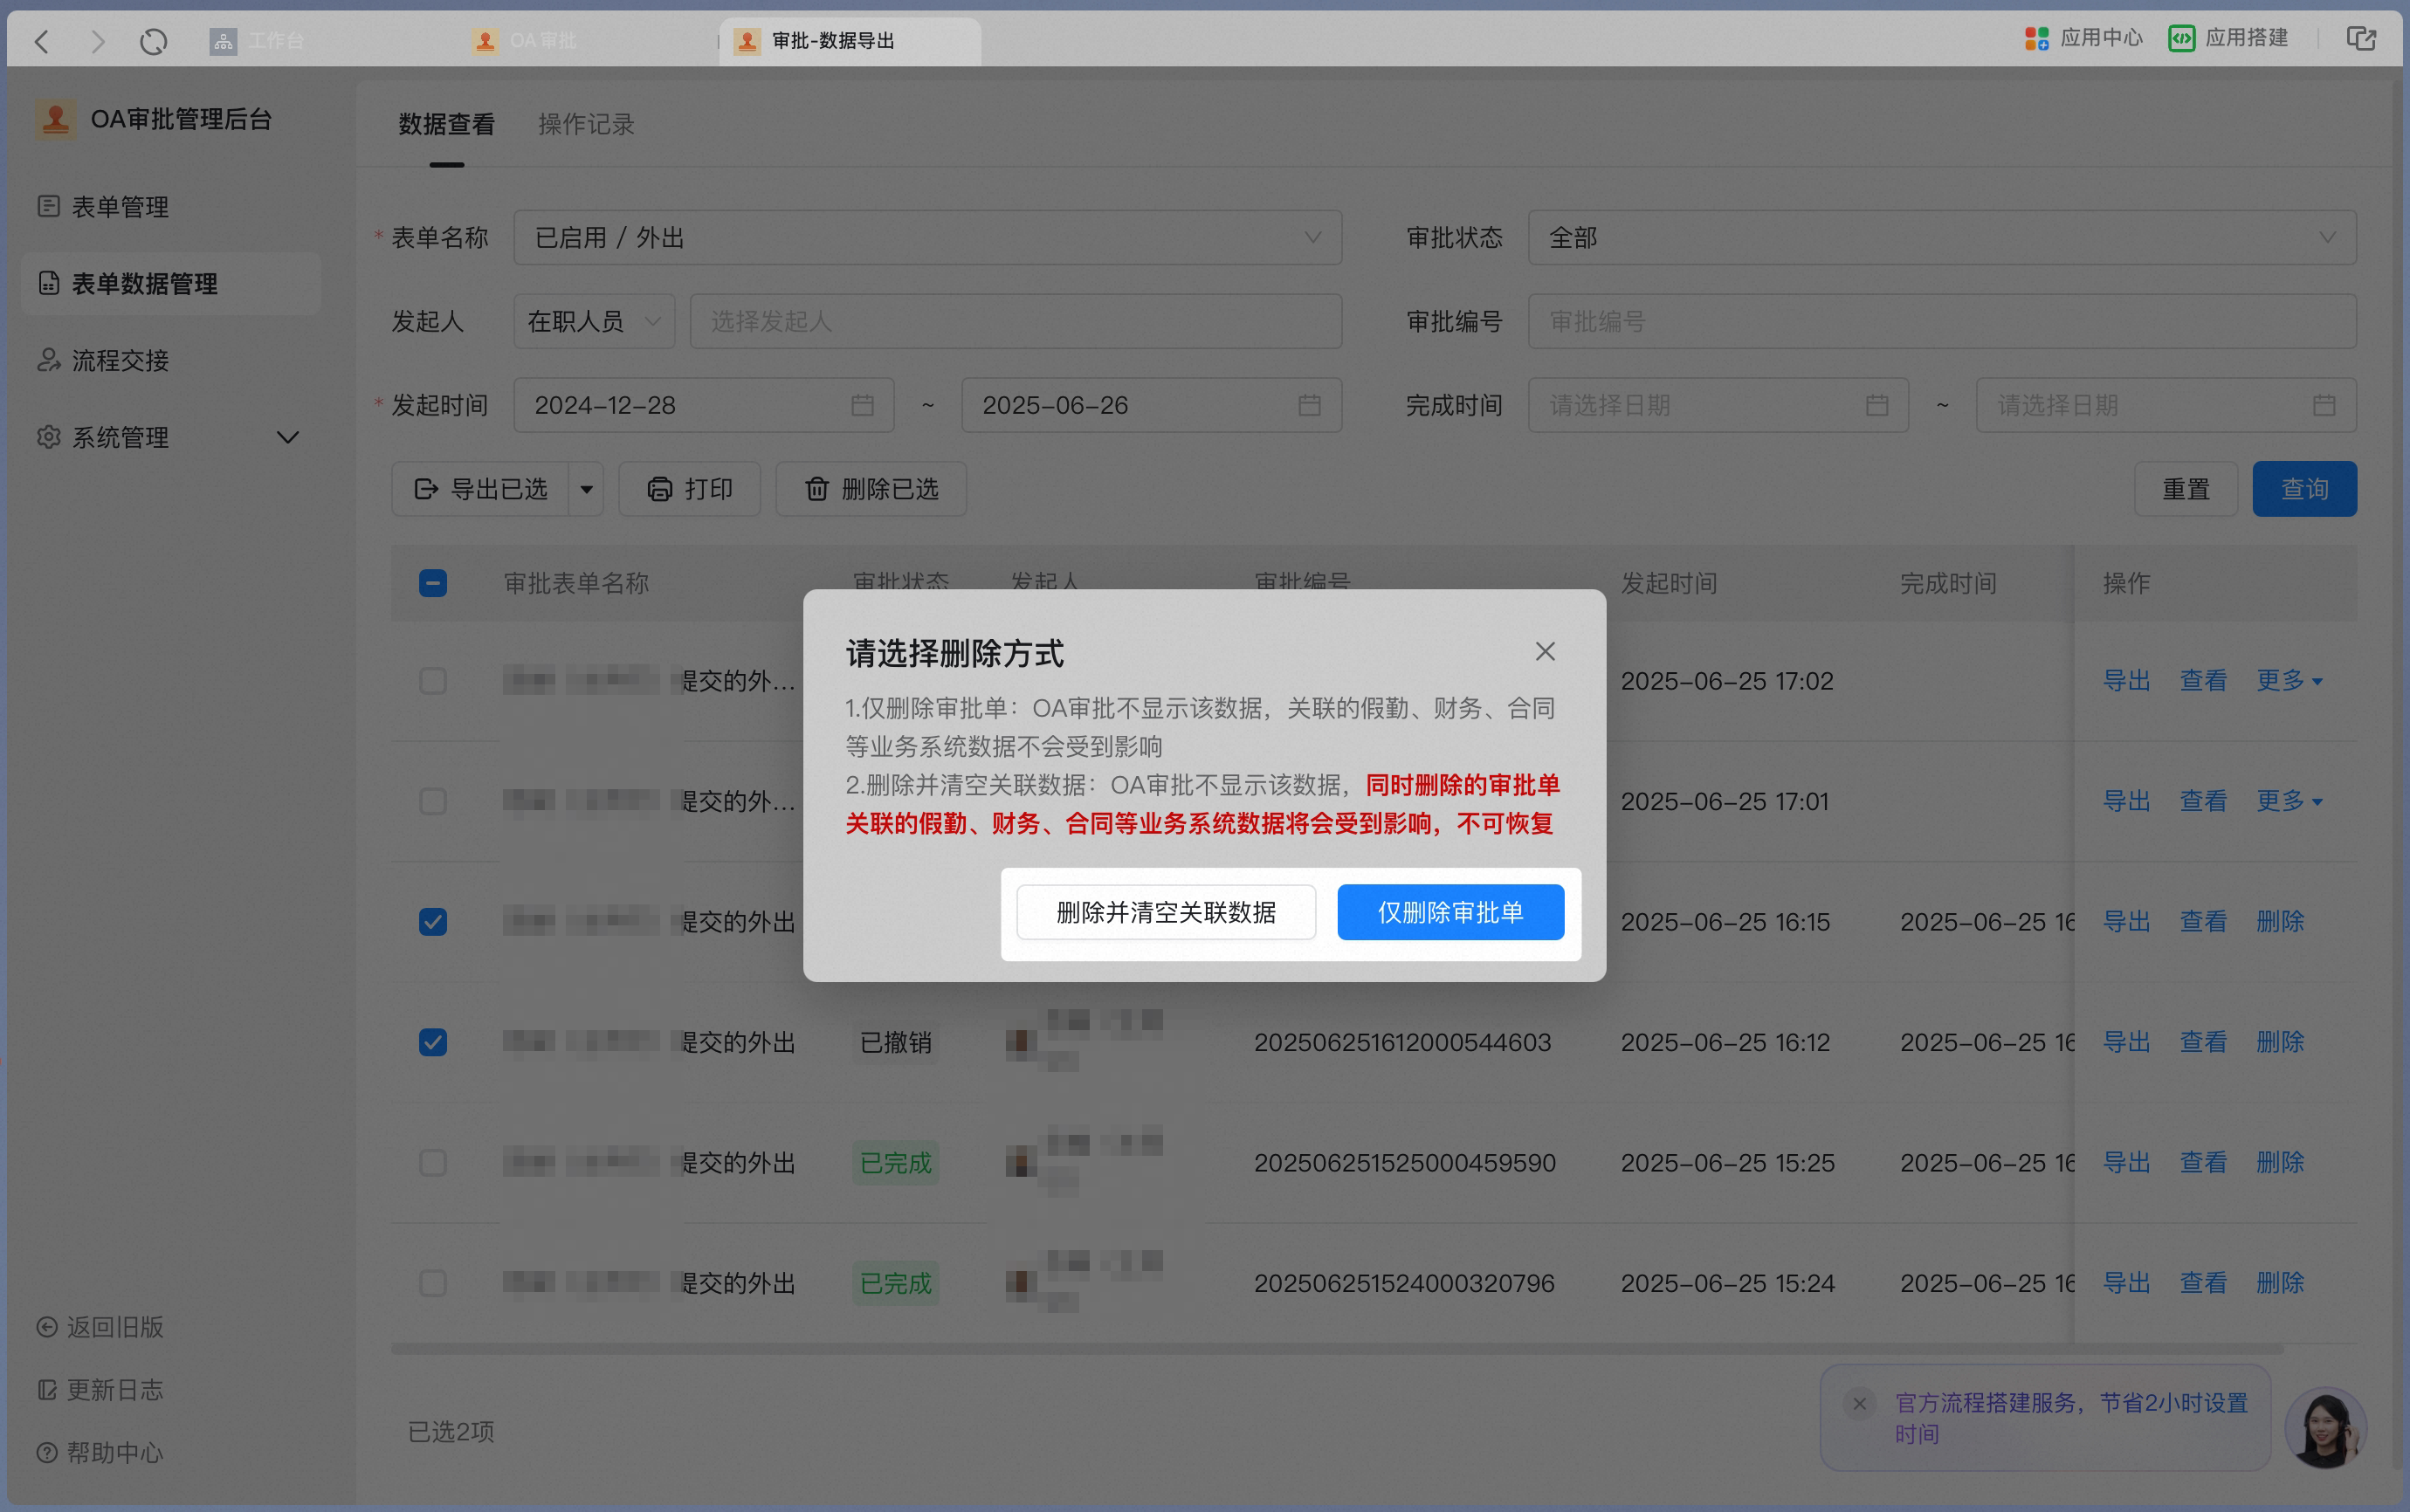The image size is (2410, 1512).
Task: Open calendar icon for 发起时间 start date
Action: (862, 405)
